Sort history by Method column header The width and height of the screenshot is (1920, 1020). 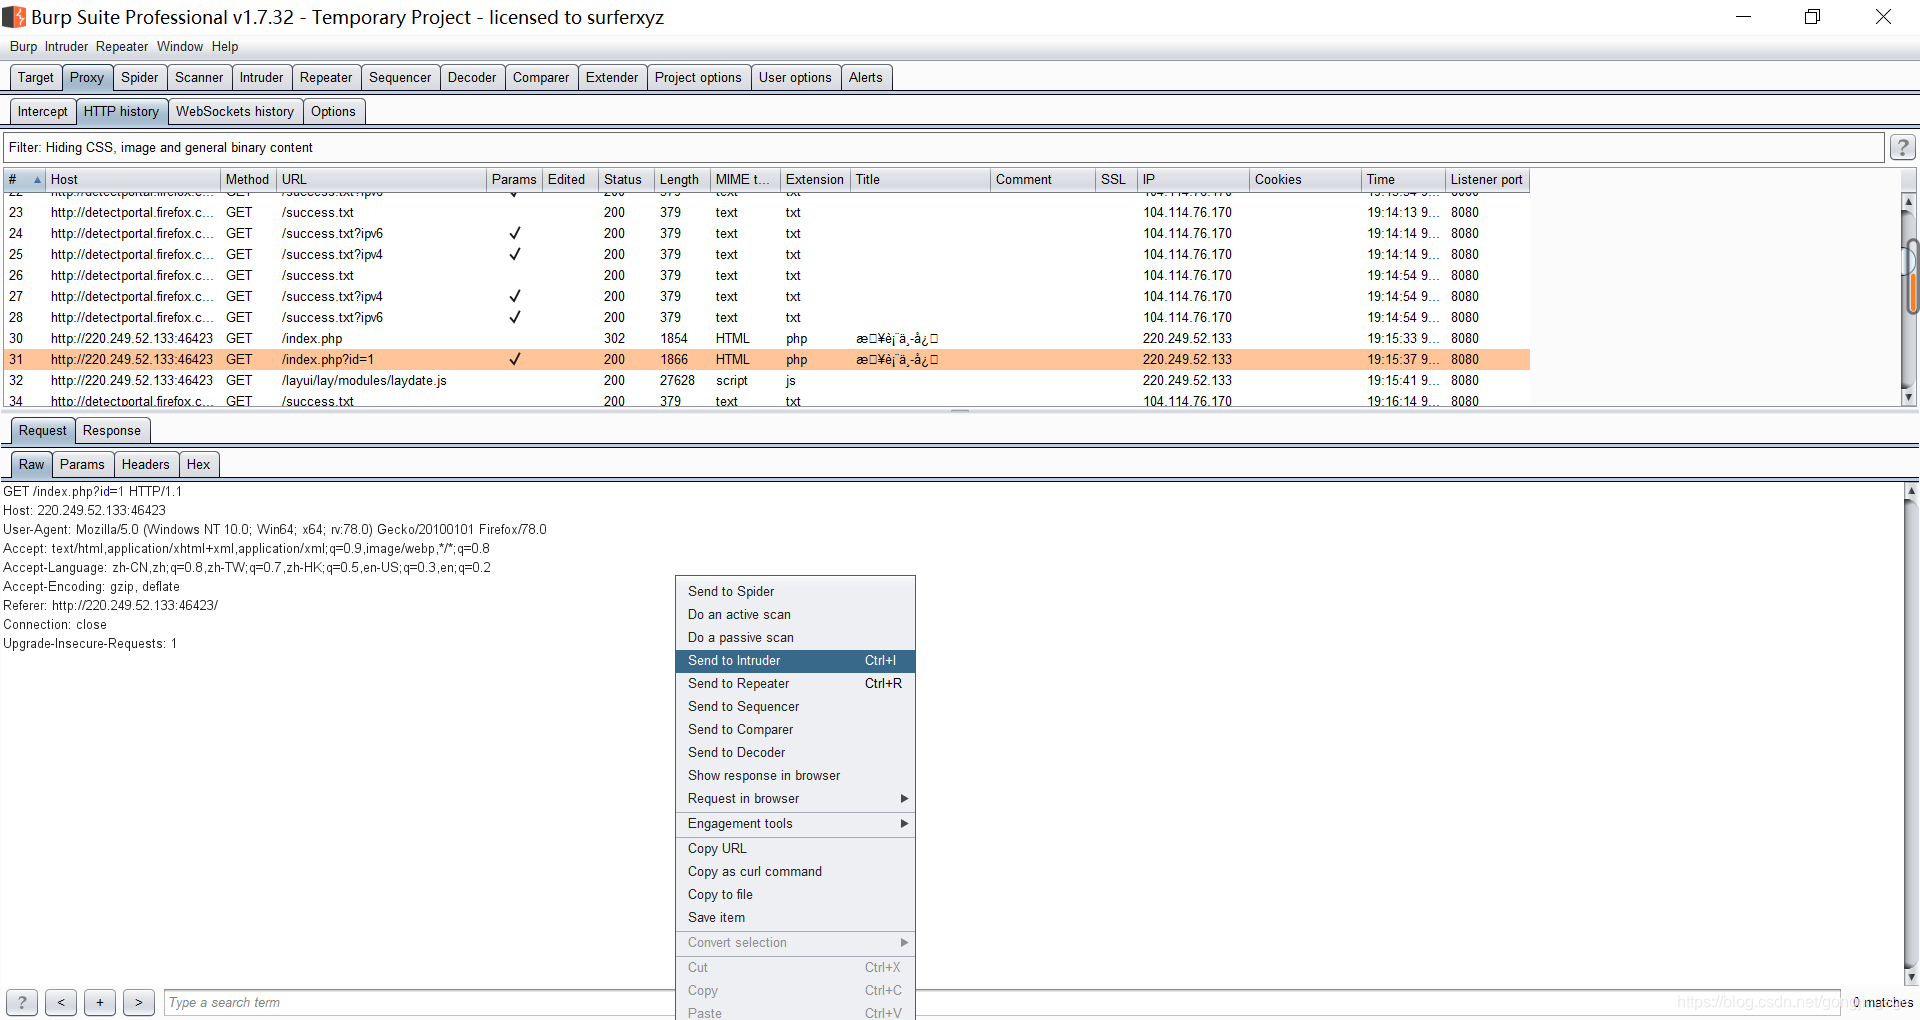click(248, 180)
